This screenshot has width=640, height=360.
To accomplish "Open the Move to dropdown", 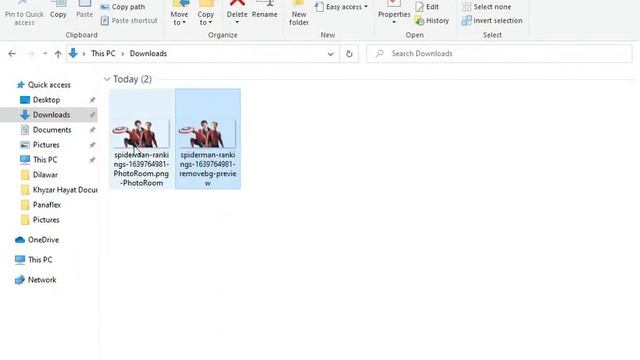I will coord(179,13).
